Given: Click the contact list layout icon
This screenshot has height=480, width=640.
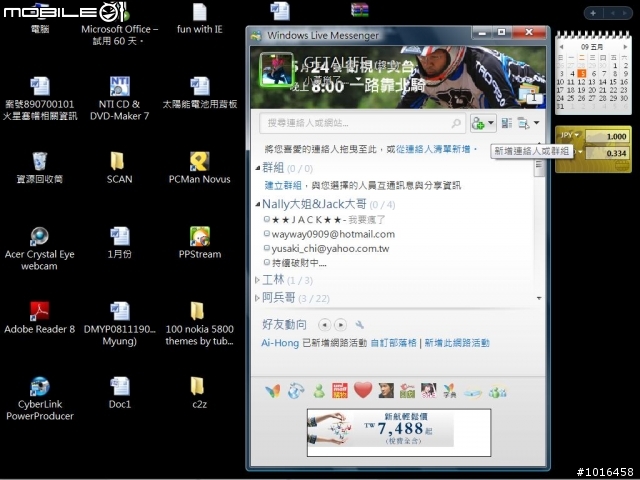Looking at the screenshot, I should [507, 123].
